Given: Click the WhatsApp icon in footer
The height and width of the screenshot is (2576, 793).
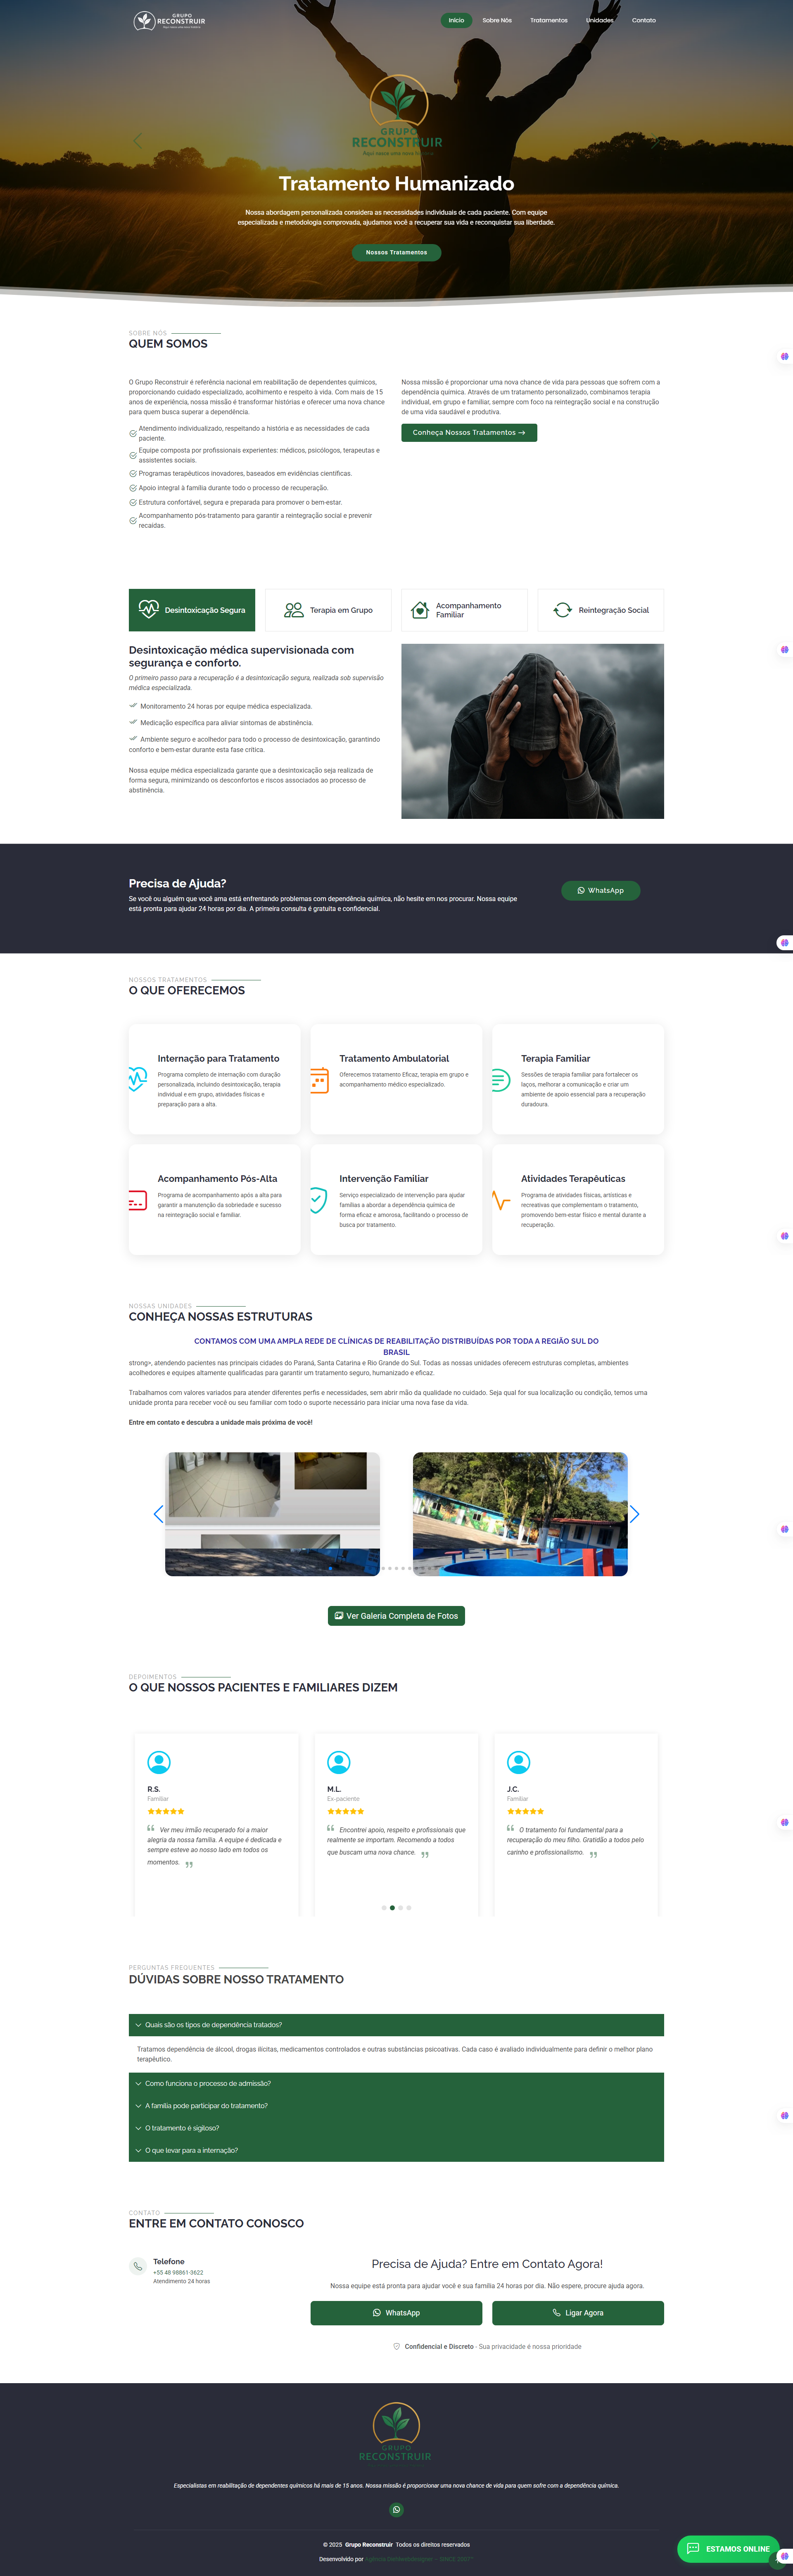Looking at the screenshot, I should coord(396,2509).
